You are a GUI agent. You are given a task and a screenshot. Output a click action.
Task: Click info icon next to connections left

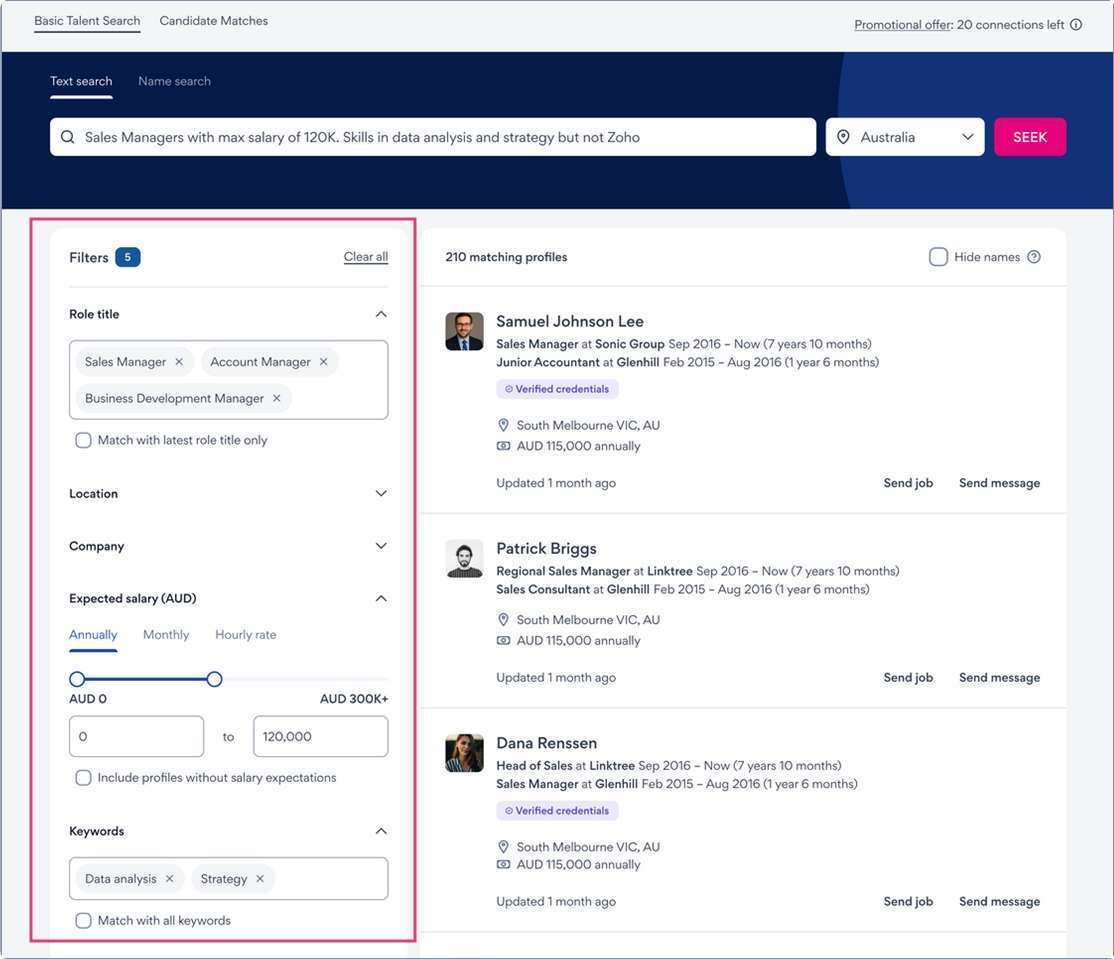pyautogui.click(x=1076, y=25)
